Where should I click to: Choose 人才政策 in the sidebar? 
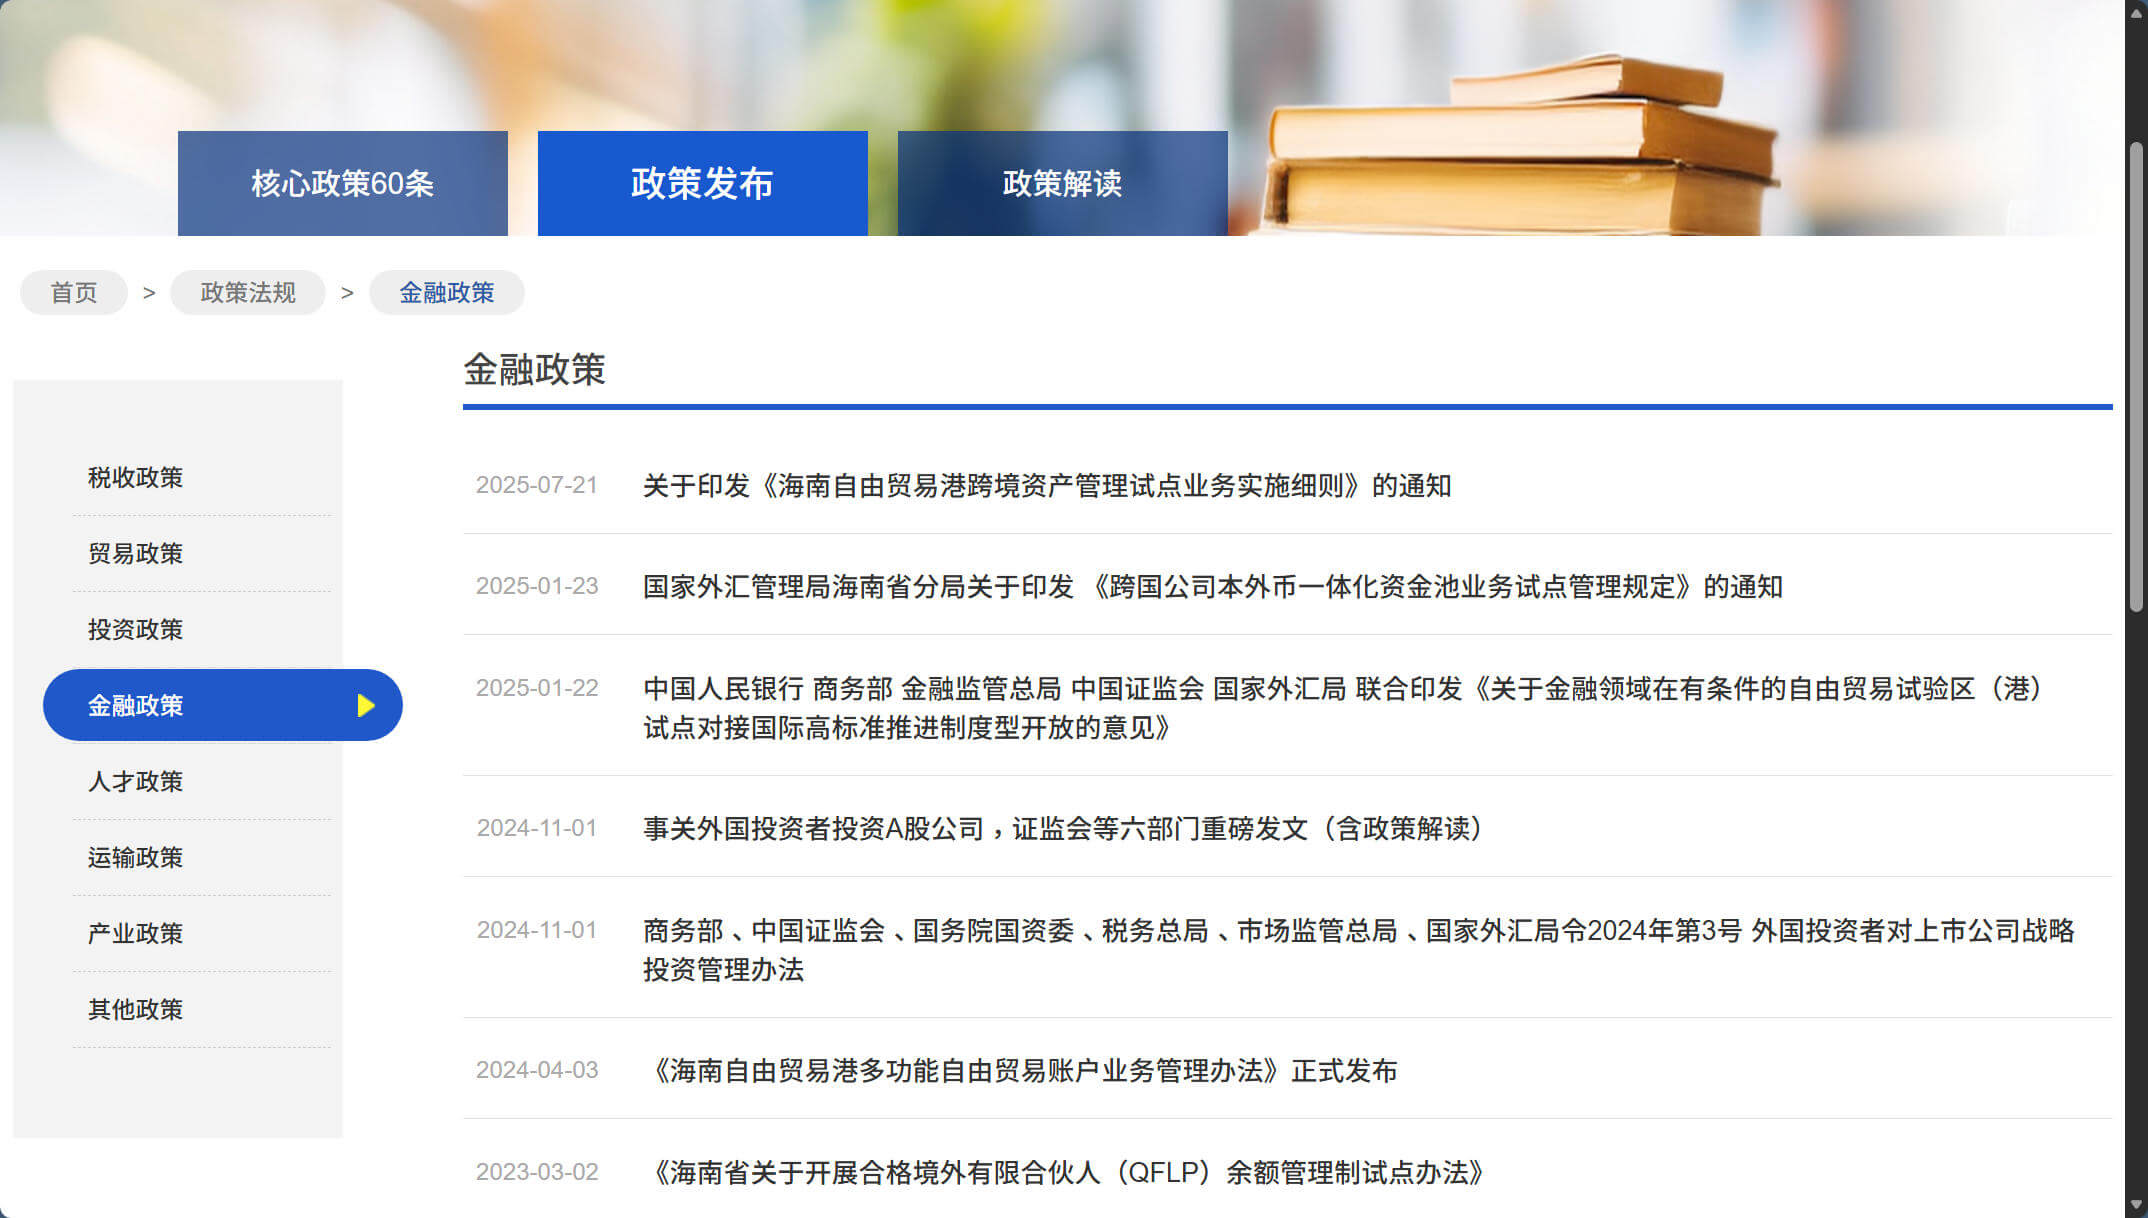pyautogui.click(x=136, y=782)
